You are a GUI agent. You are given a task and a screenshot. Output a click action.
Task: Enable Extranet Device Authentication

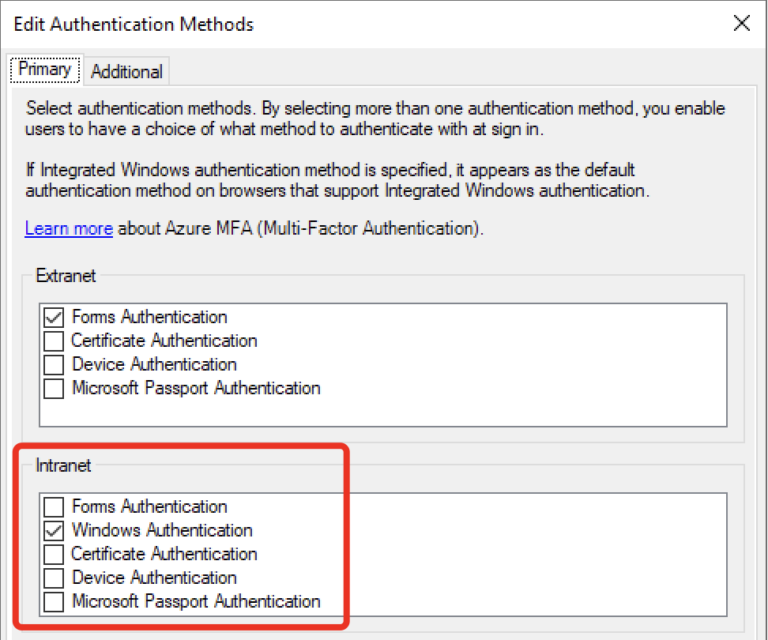tap(53, 365)
